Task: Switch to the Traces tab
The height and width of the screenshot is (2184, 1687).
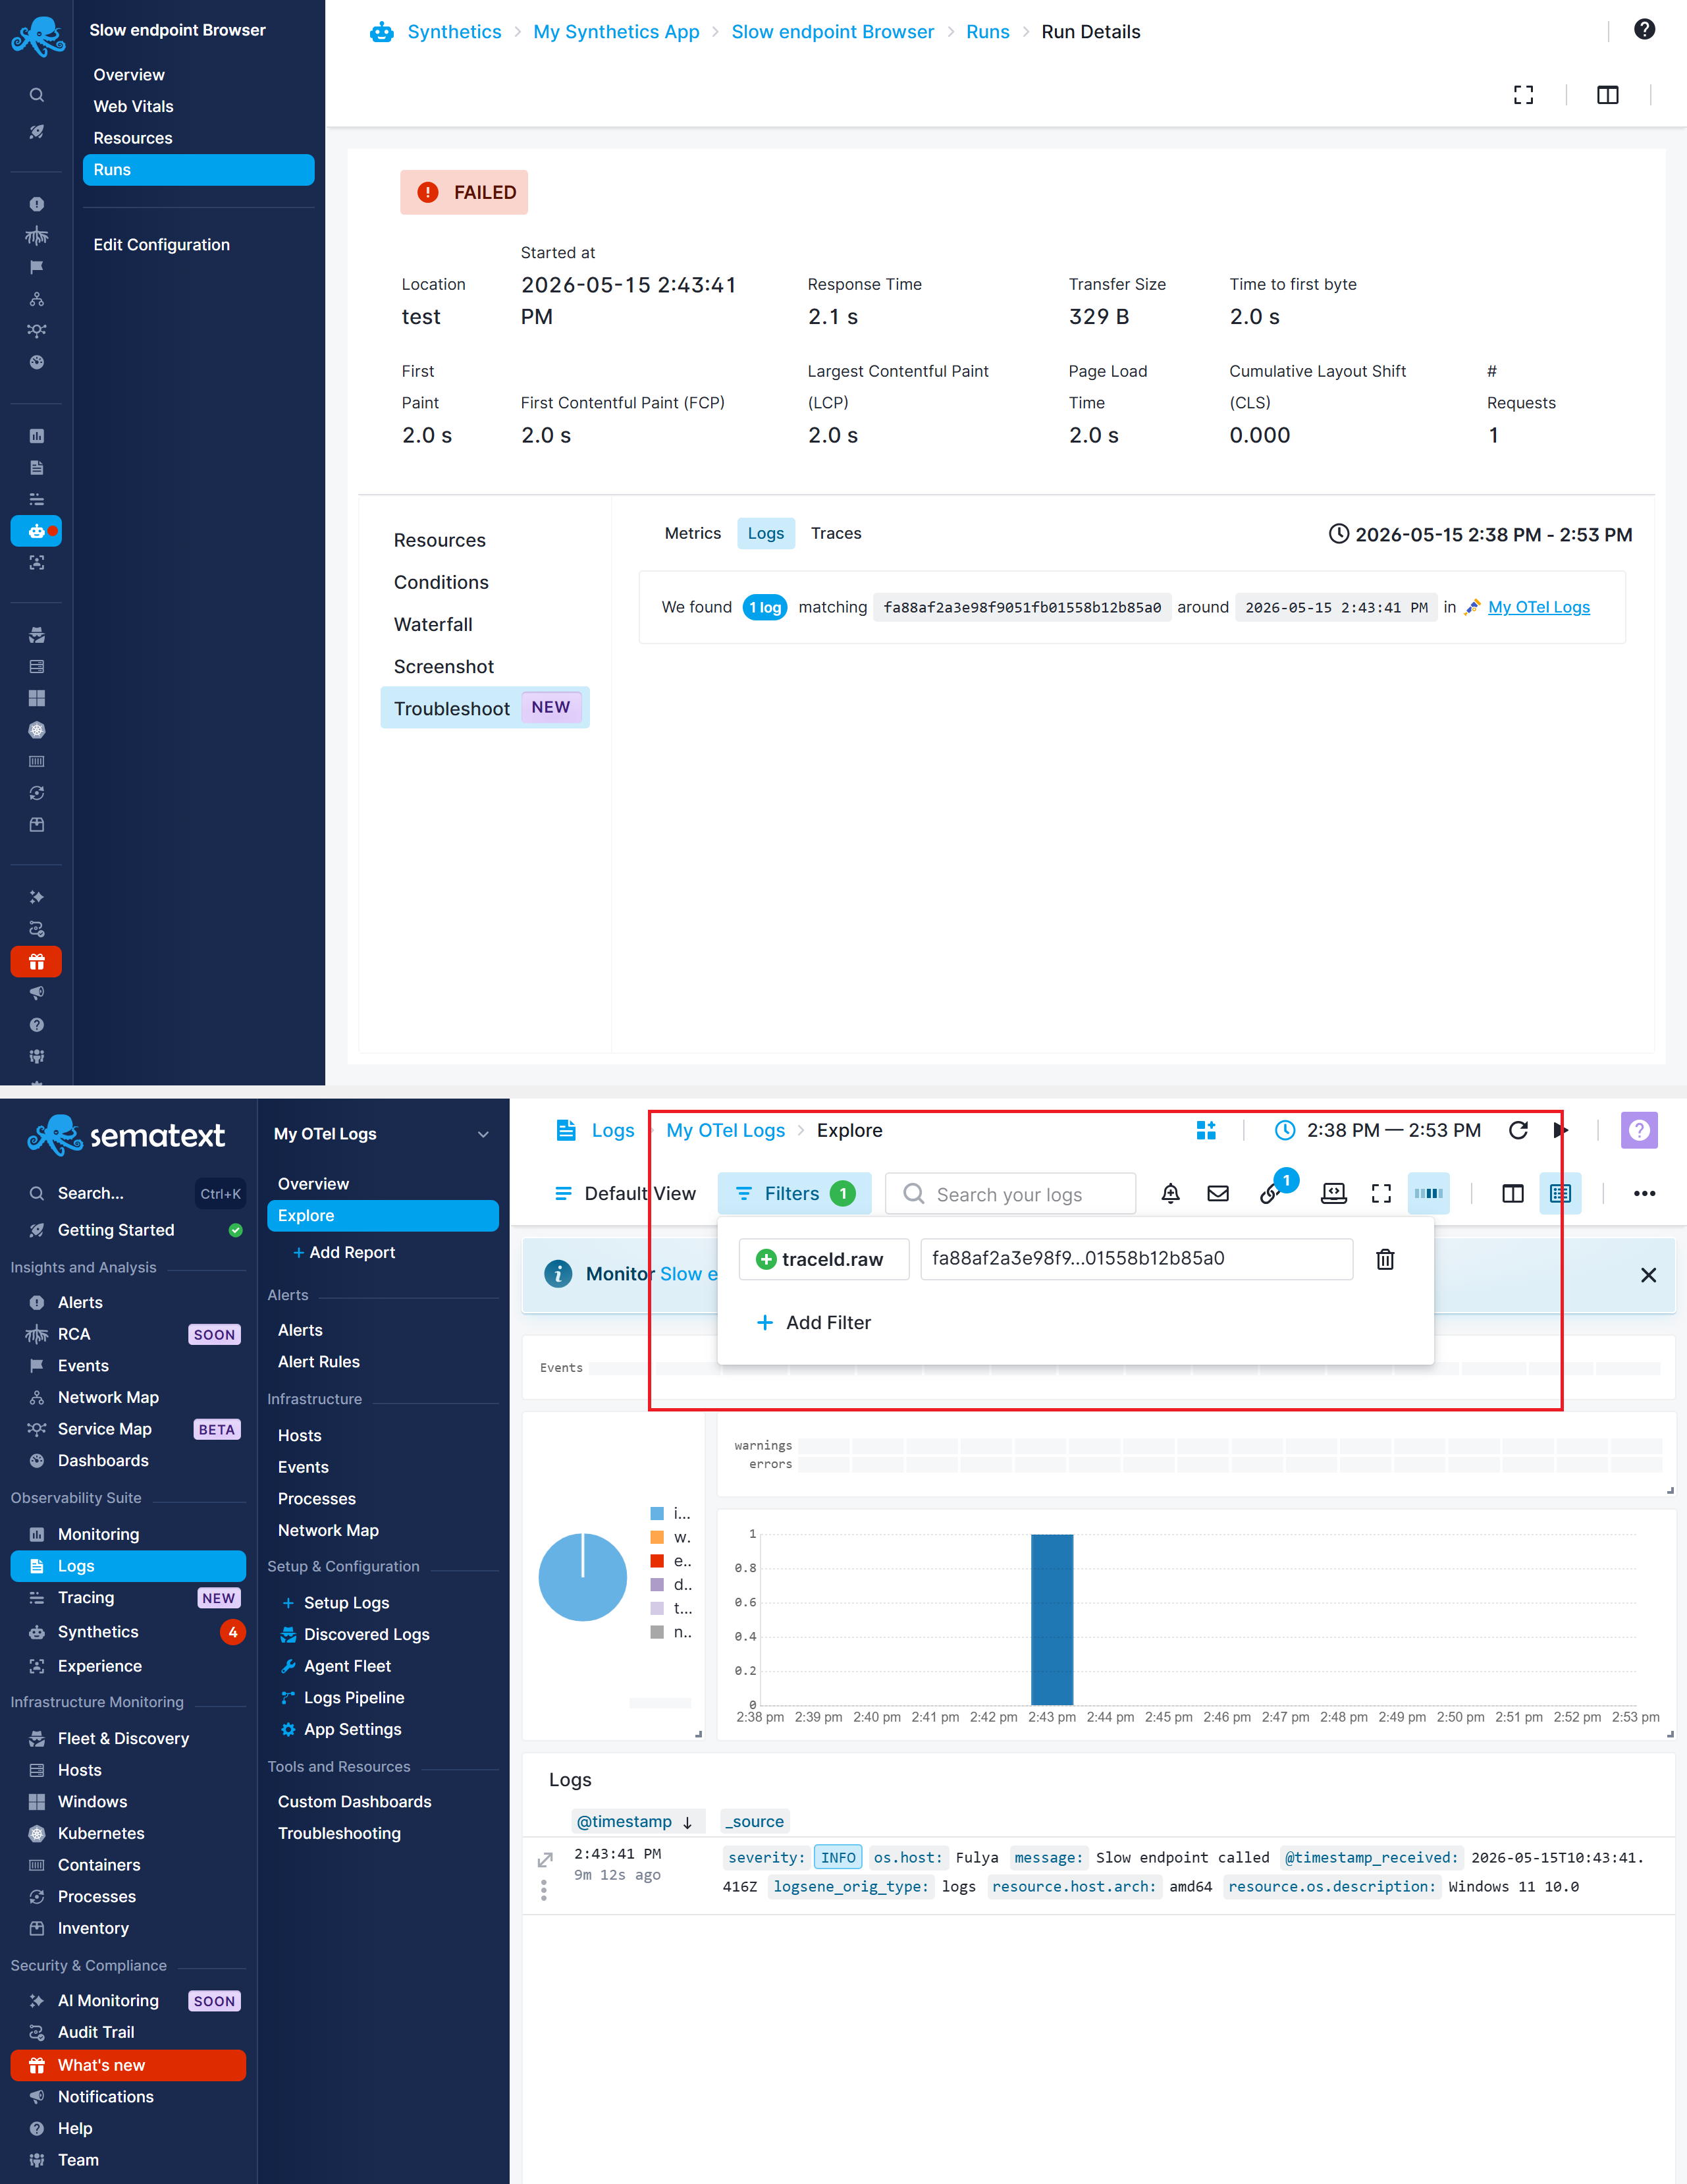Action: pyautogui.click(x=836, y=533)
